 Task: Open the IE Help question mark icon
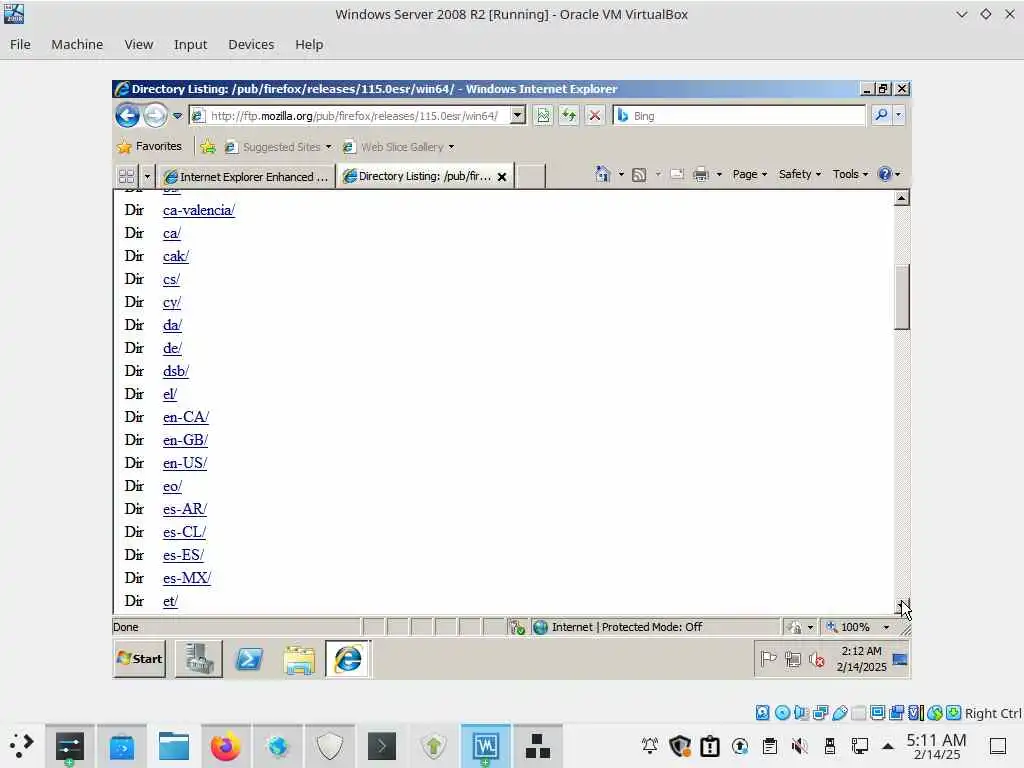pyautogui.click(x=885, y=174)
